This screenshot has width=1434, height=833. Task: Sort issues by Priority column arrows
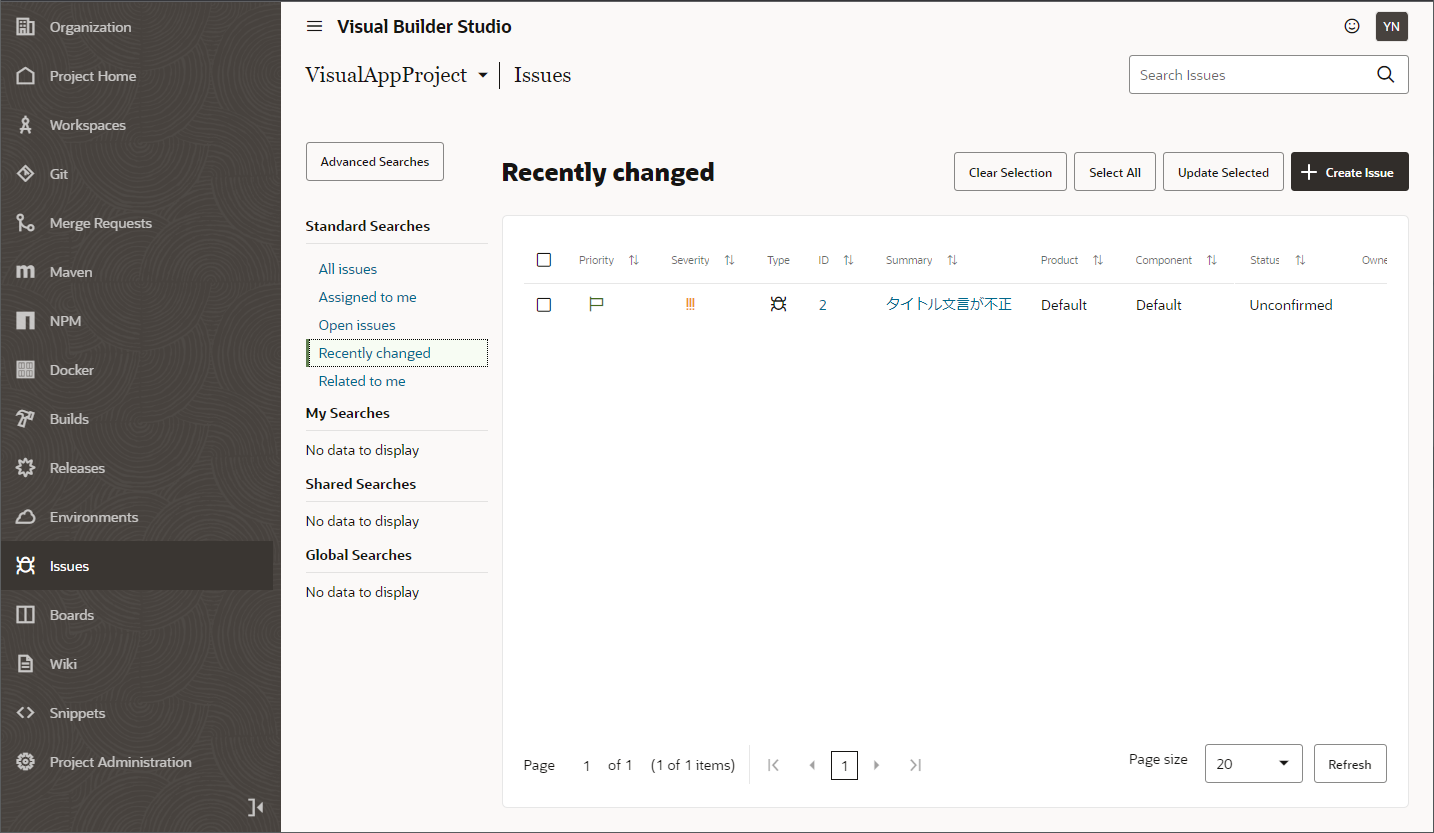click(633, 260)
